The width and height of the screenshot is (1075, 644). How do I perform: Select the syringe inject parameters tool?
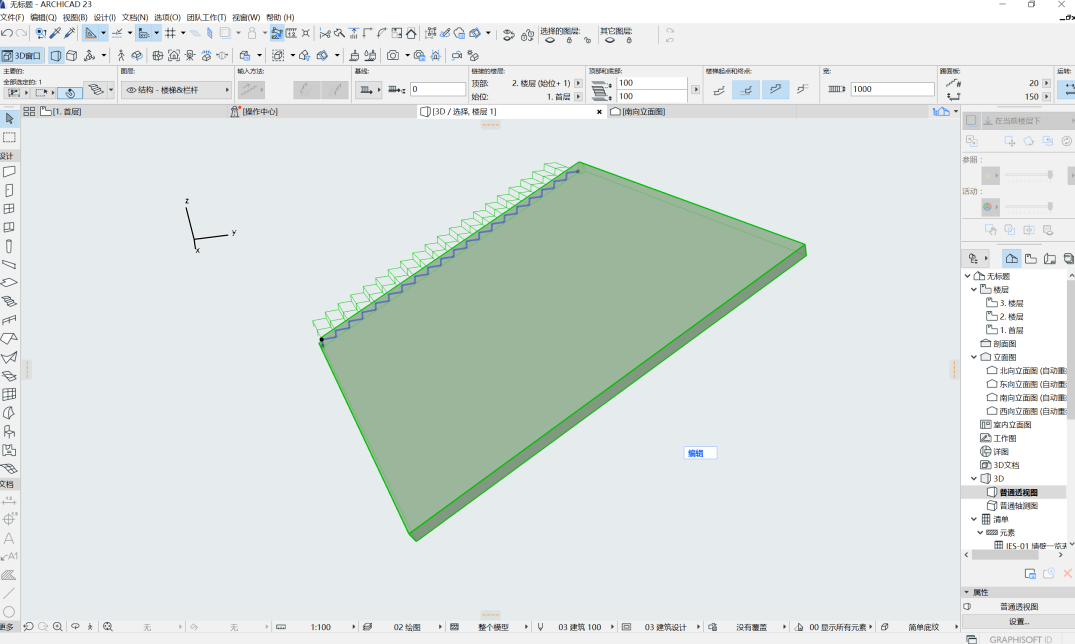tap(69, 33)
